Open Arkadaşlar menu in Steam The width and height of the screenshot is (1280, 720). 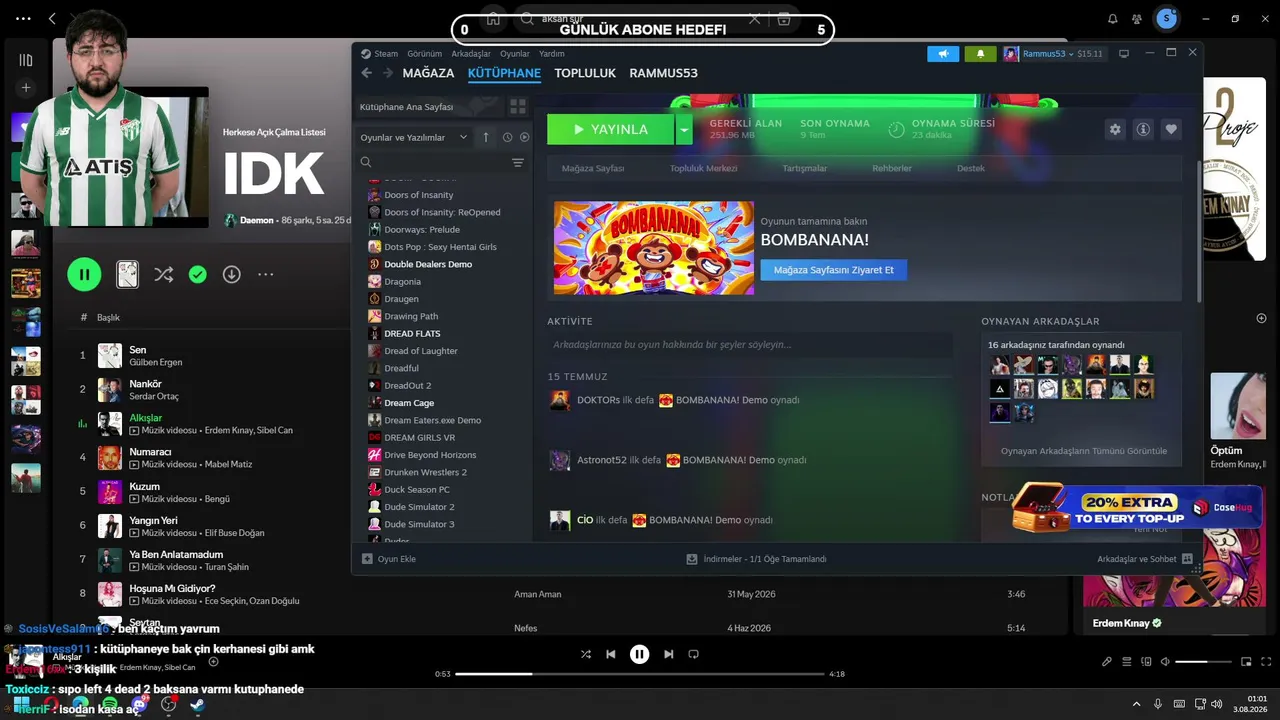tap(471, 53)
